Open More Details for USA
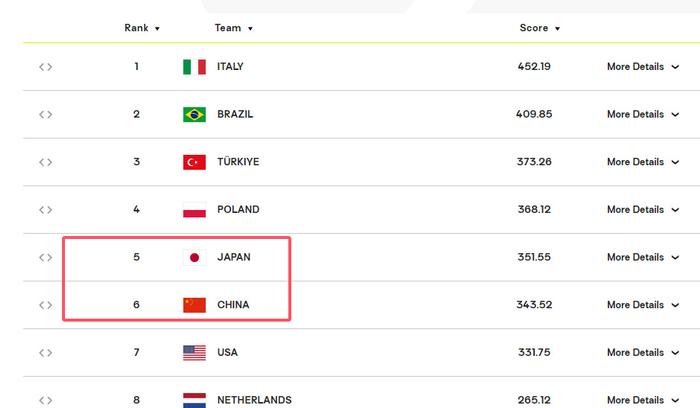 643,353
